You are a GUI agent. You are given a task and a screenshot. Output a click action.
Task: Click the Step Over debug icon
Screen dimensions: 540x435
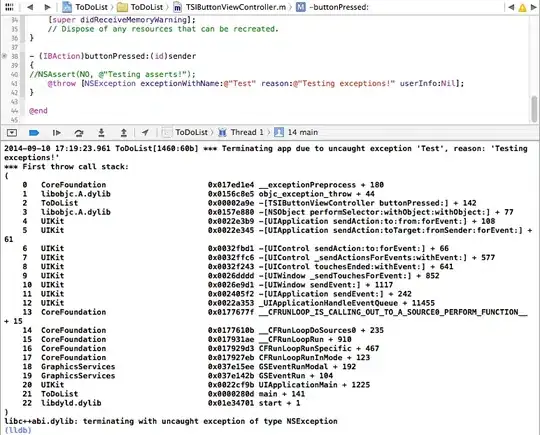[x=79, y=133]
